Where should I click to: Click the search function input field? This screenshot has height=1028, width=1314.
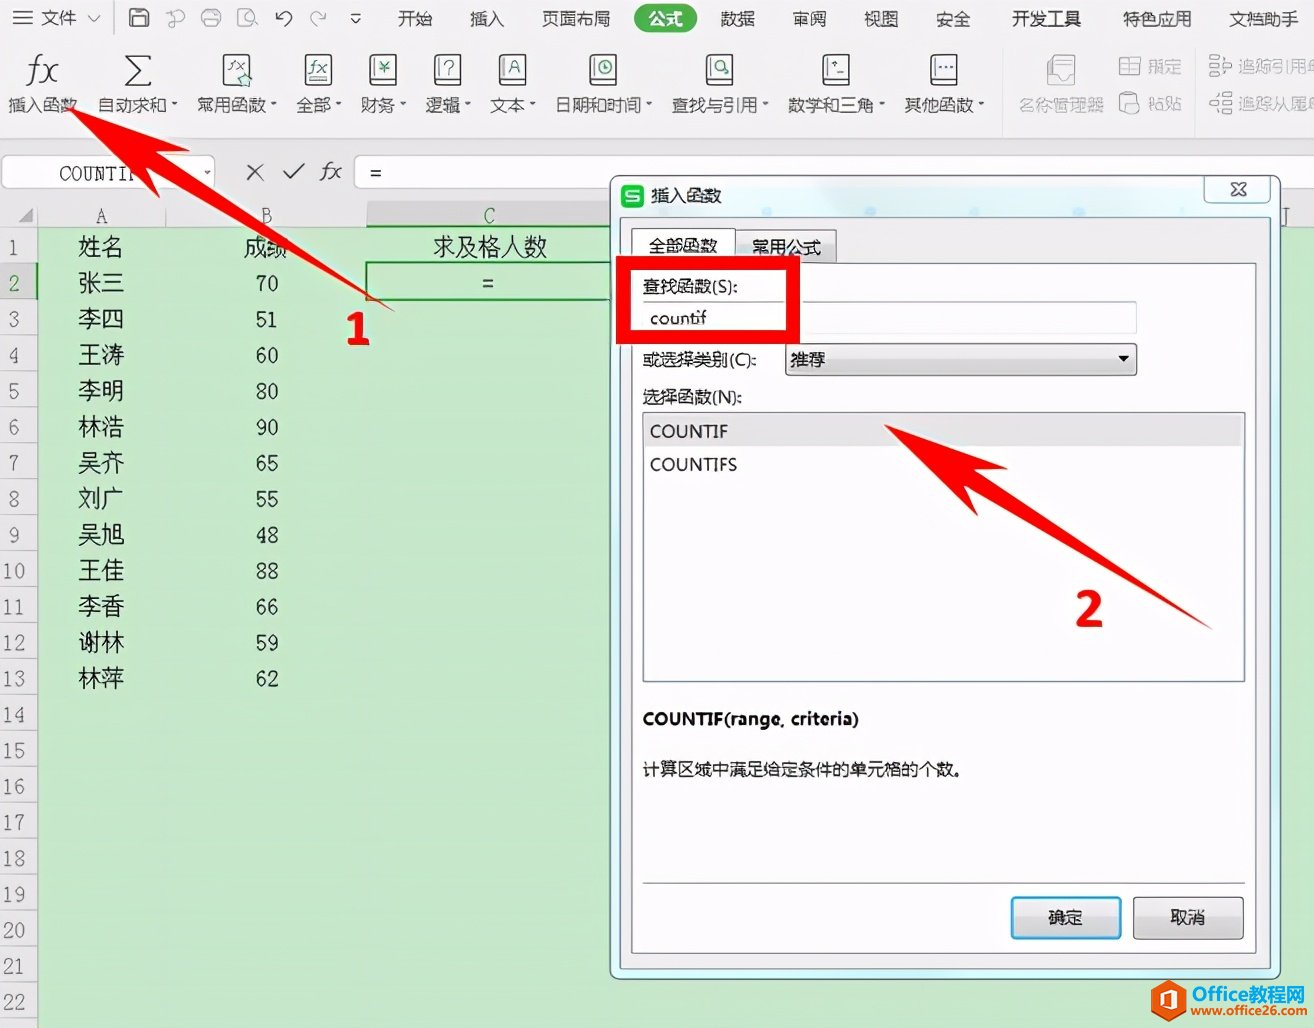click(x=889, y=318)
